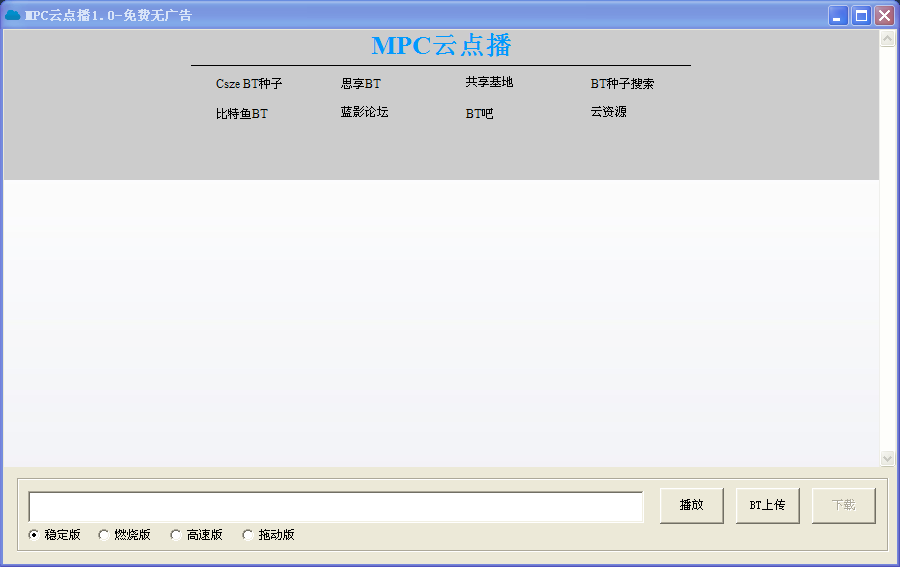Switch to the 高速版 radio option
This screenshot has width=900, height=567.
pyautogui.click(x=176, y=535)
